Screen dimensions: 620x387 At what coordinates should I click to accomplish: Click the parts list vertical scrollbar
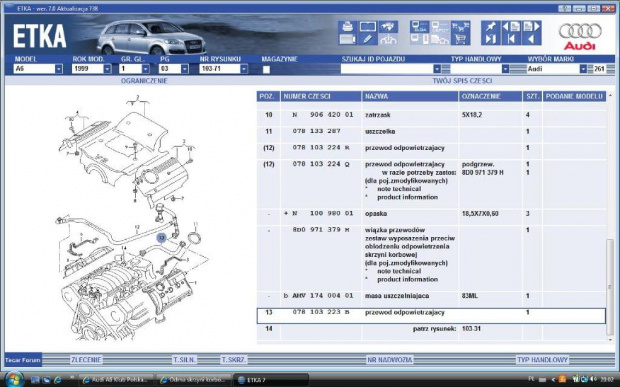pos(610,217)
